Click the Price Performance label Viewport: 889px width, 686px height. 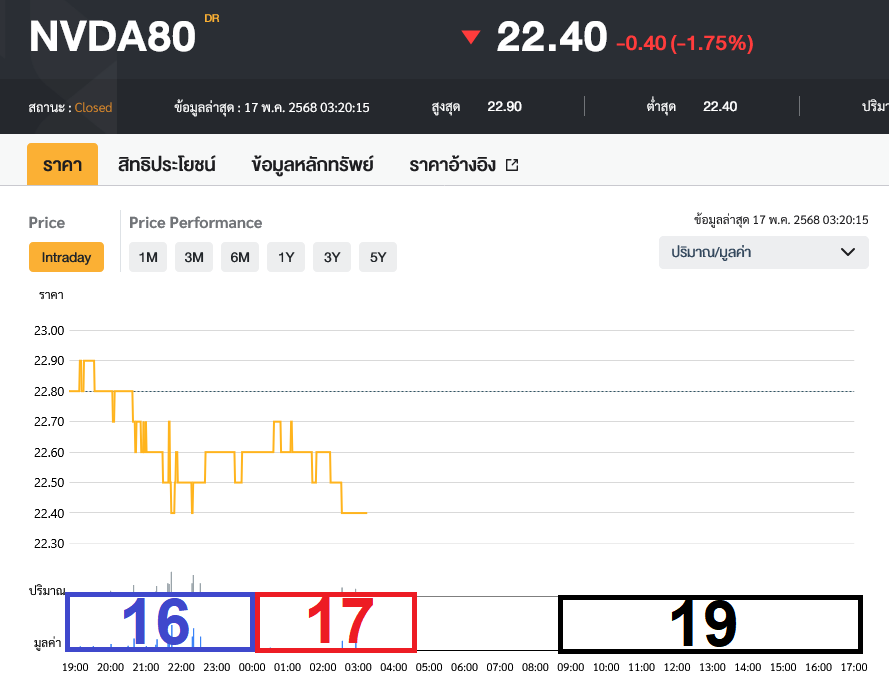[x=196, y=222]
